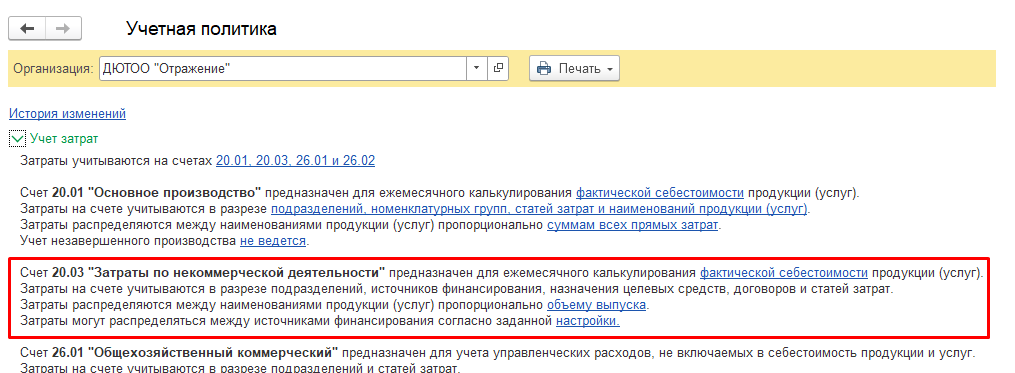Click the настройки link
This screenshot has width=1015, height=373.
[x=588, y=321]
